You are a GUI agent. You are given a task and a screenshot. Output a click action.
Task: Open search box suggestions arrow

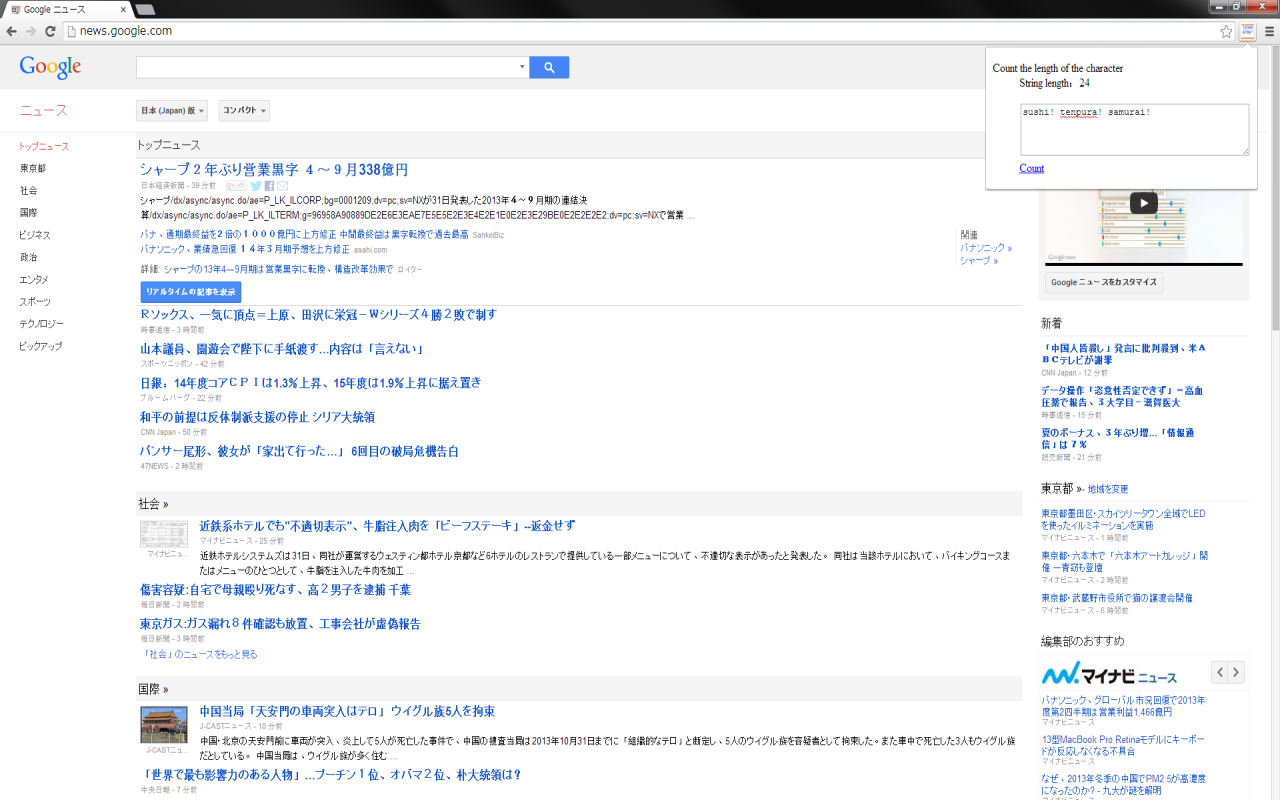click(522, 67)
